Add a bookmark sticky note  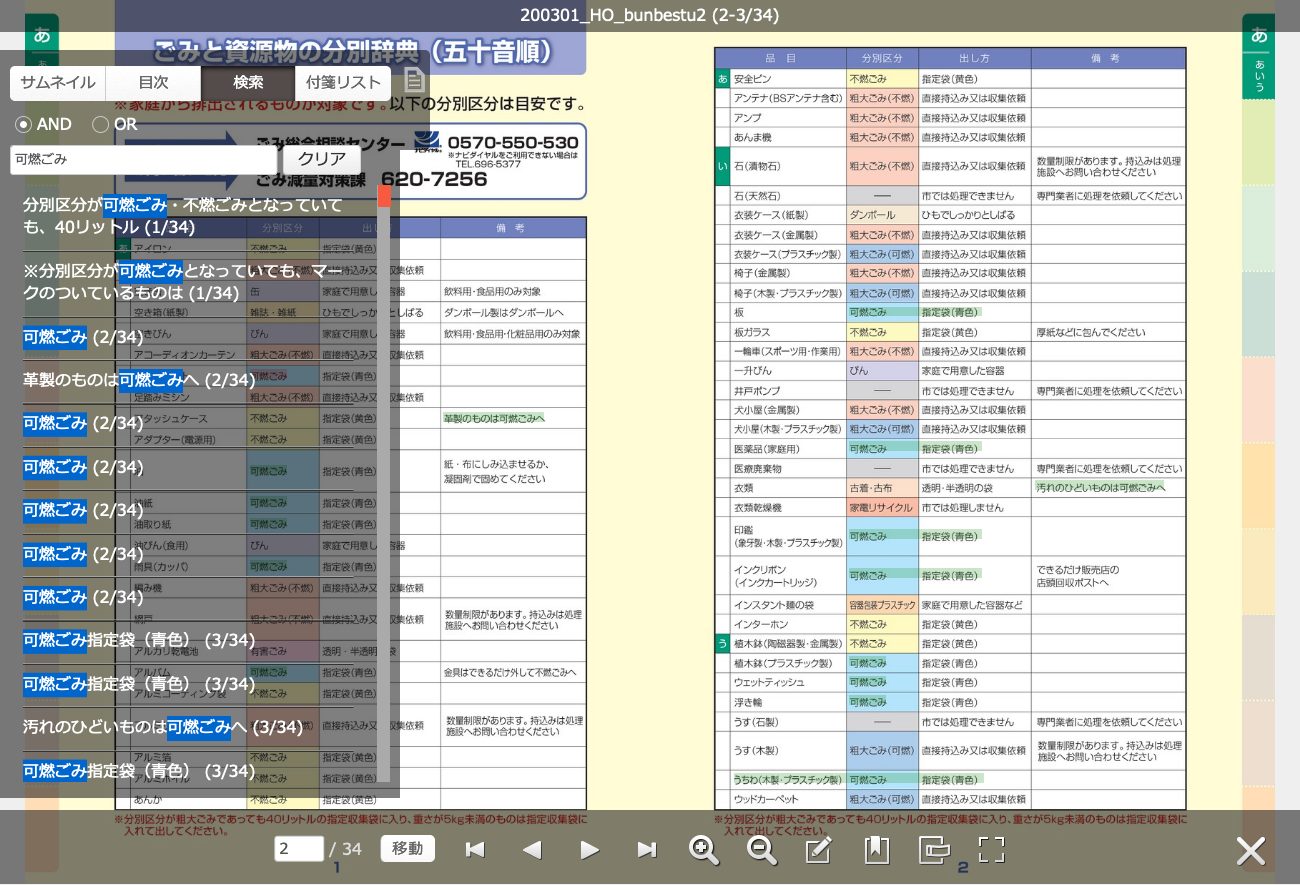point(876,850)
